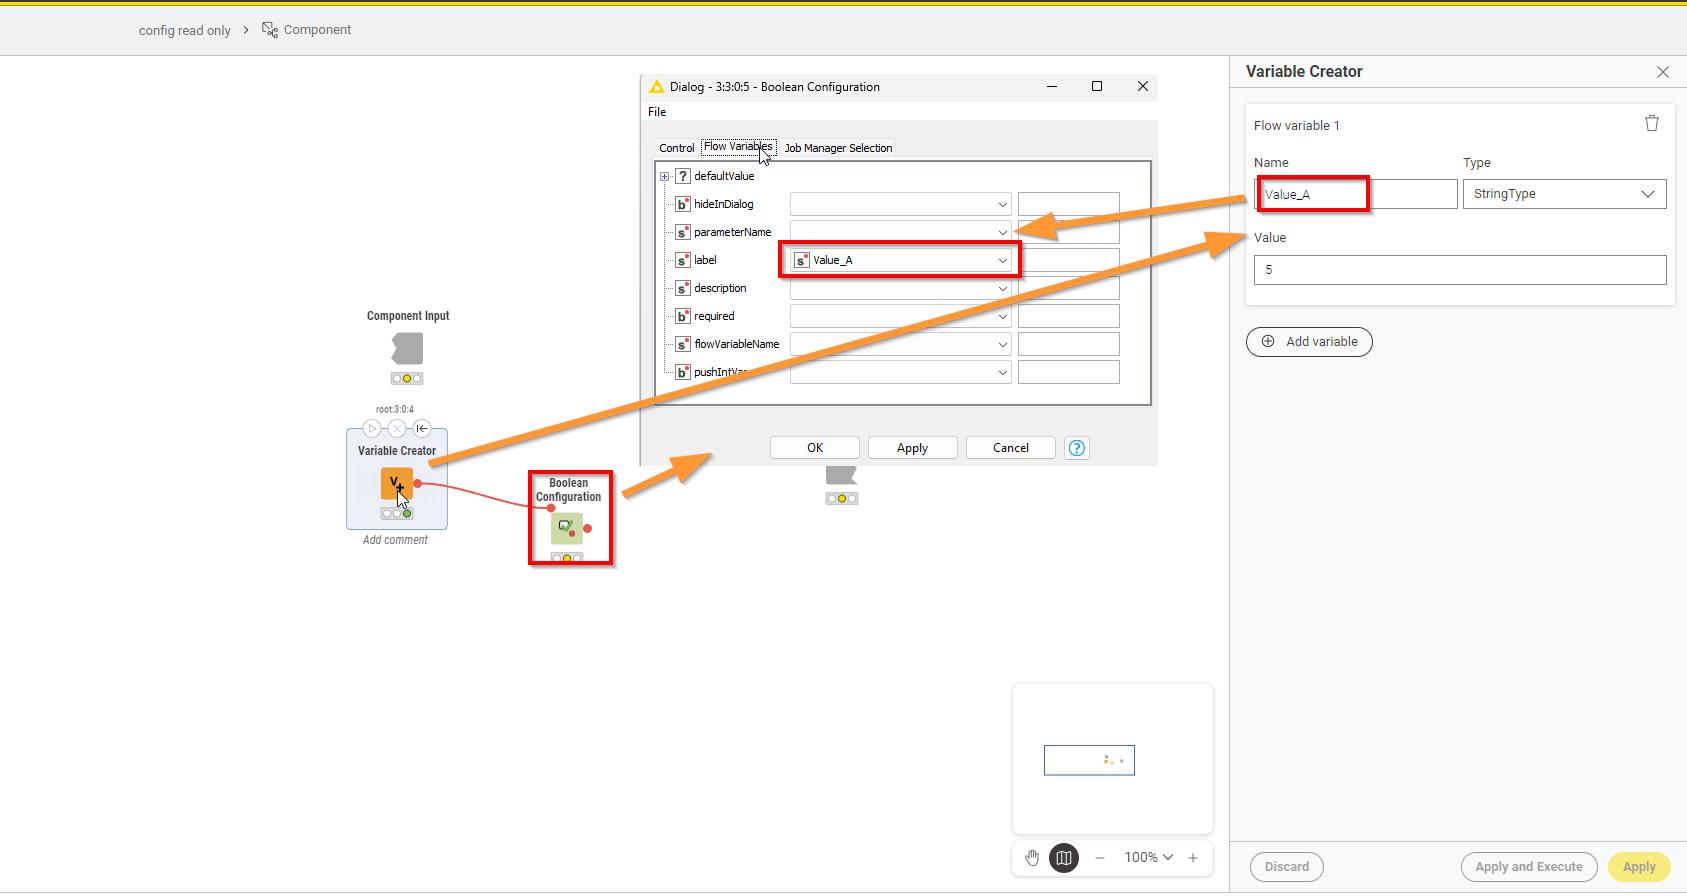Select the Component Input node icon
1687x896 pixels.
[407, 349]
